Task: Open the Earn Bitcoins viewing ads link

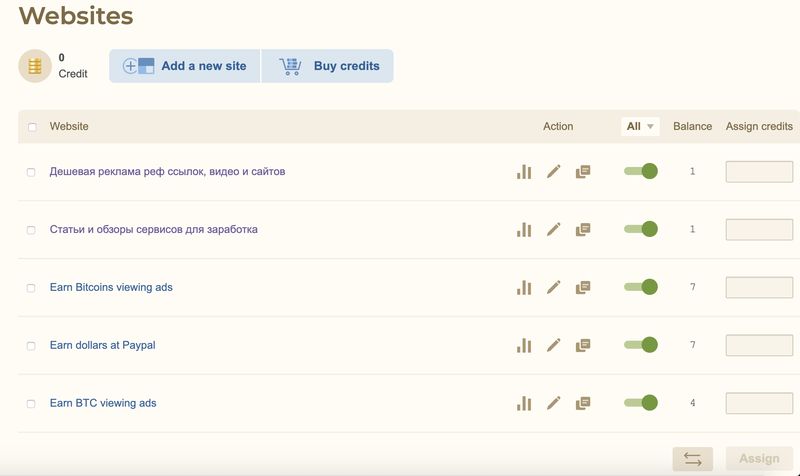Action: pos(111,288)
